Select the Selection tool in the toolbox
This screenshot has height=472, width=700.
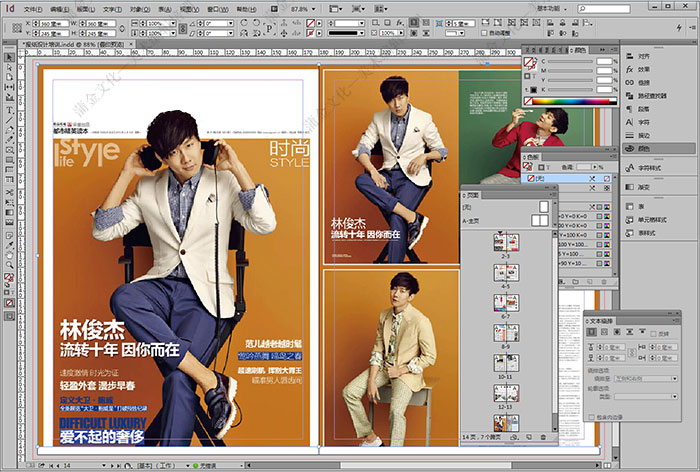(9, 57)
